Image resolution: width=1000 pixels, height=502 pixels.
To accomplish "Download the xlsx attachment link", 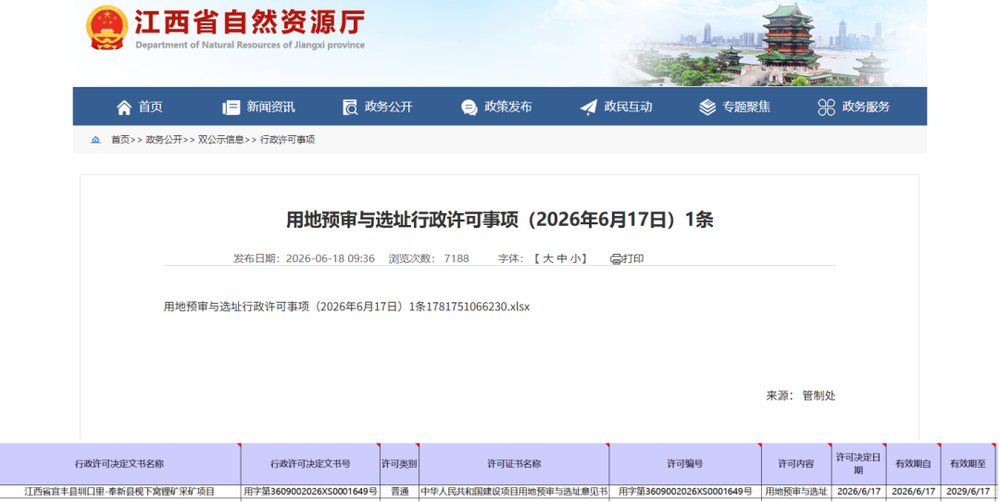I will pos(346,307).
